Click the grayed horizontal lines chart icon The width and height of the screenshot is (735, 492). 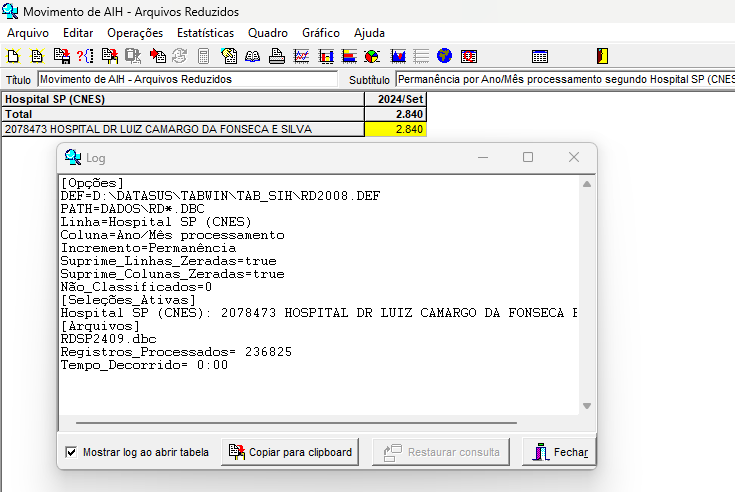tap(421, 56)
